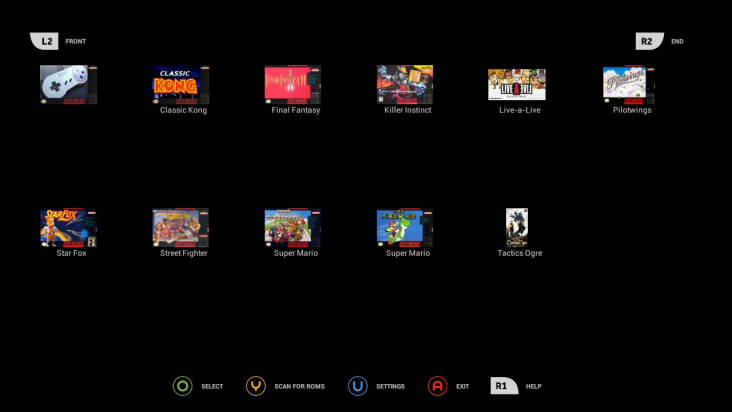Click the red A button icon
The height and width of the screenshot is (412, 732).
(x=437, y=386)
